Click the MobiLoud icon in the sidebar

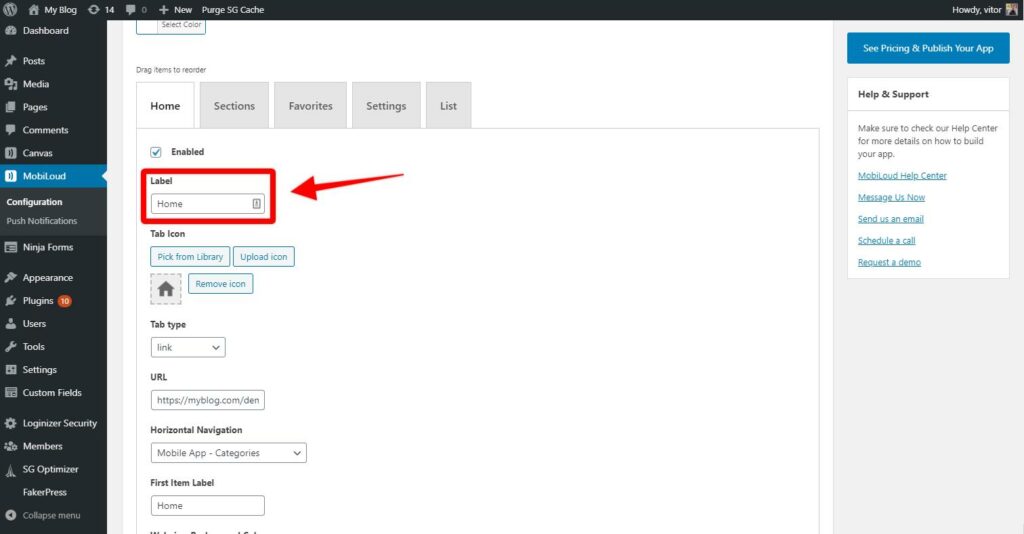[10, 176]
